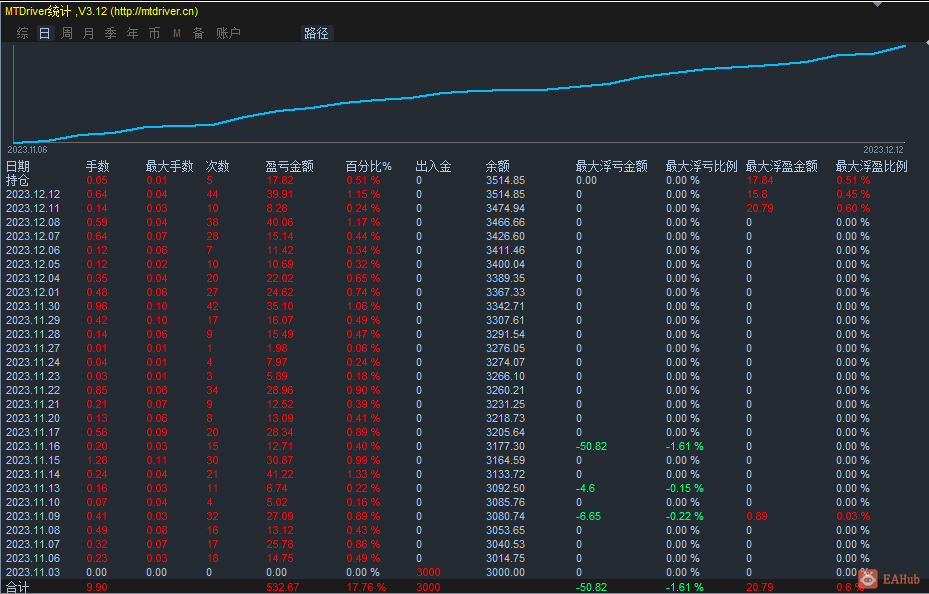
Task: Select the 2023.11.16 date row
Action: (33, 446)
